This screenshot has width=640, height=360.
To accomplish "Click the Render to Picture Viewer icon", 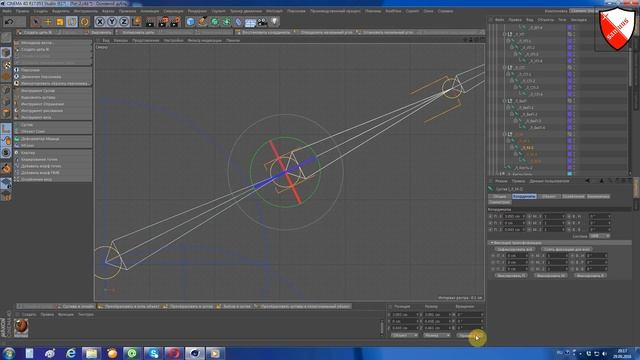I will (x=163, y=22).
